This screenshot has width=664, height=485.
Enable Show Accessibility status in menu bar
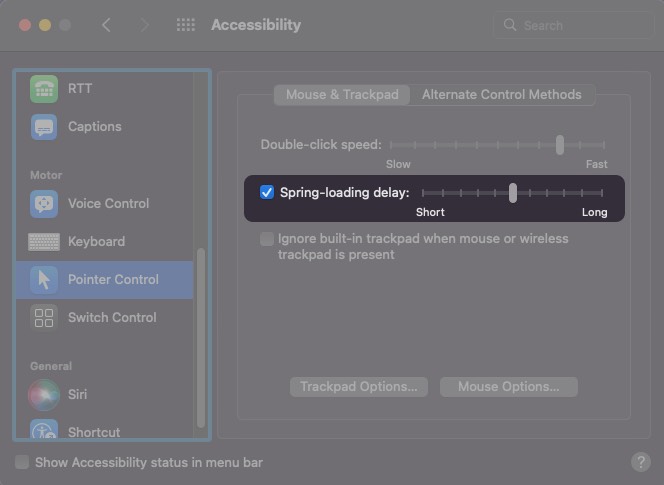(x=22, y=462)
